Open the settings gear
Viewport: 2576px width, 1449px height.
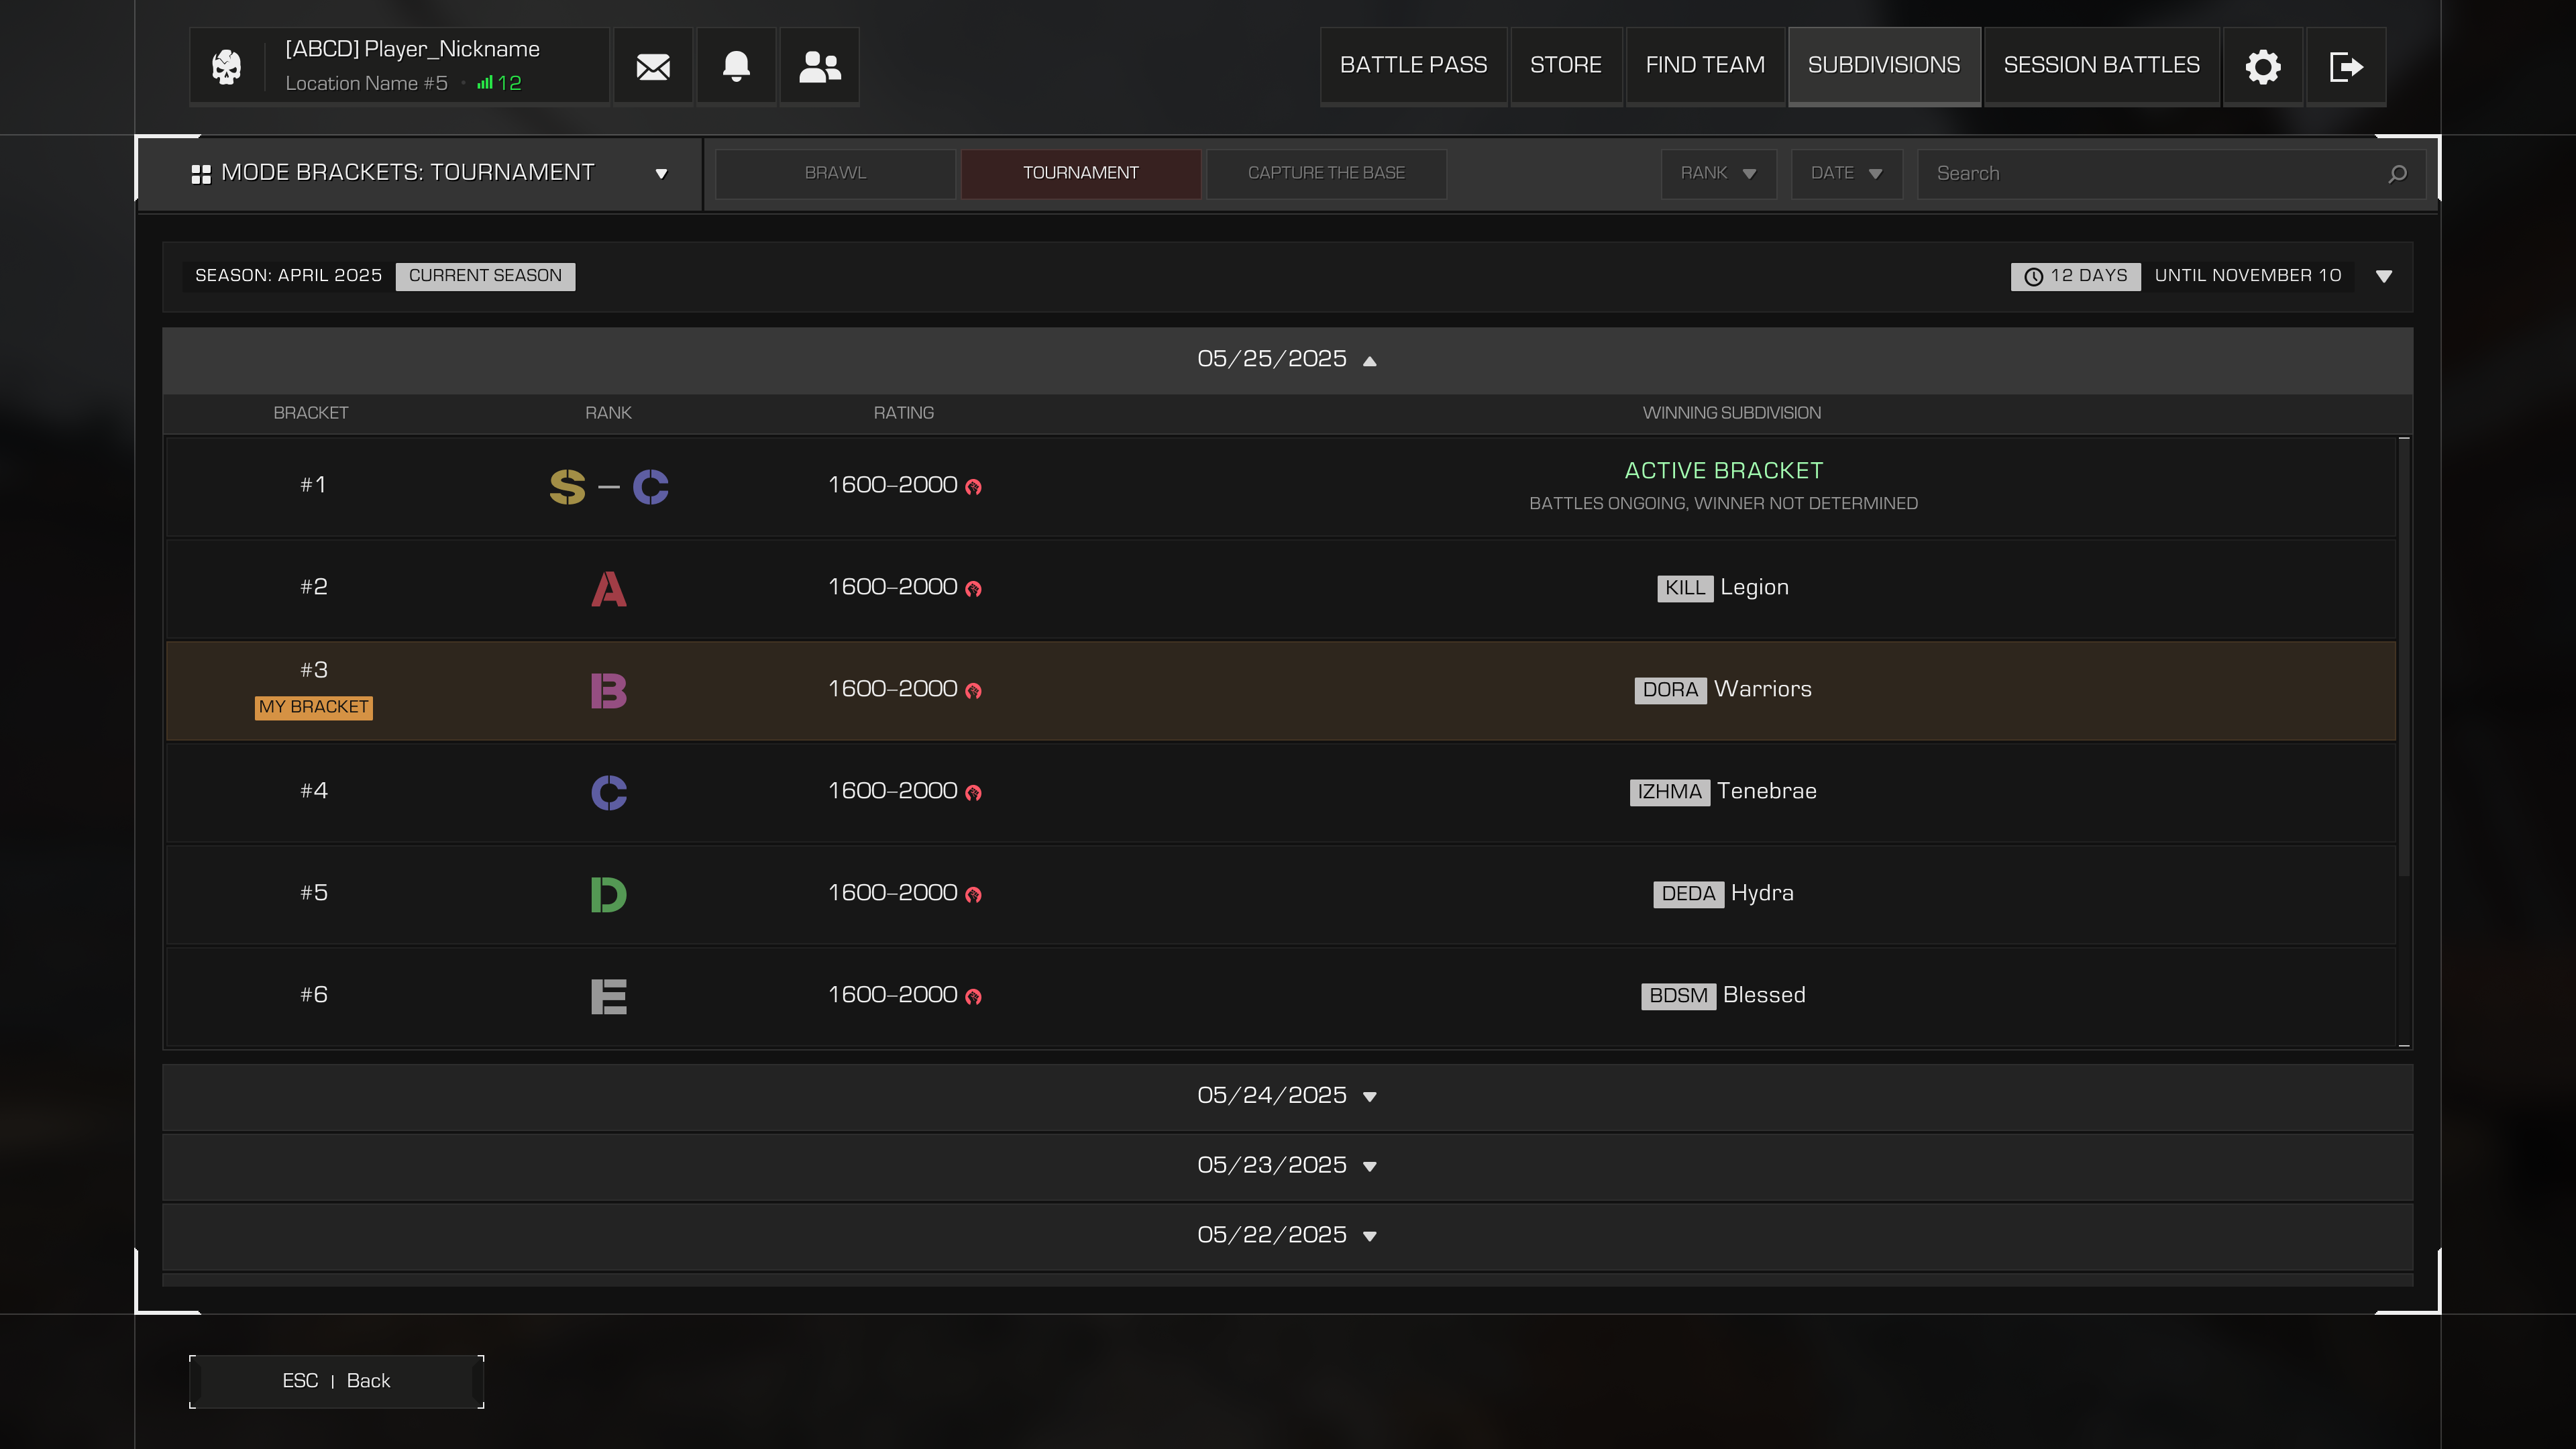2263,66
